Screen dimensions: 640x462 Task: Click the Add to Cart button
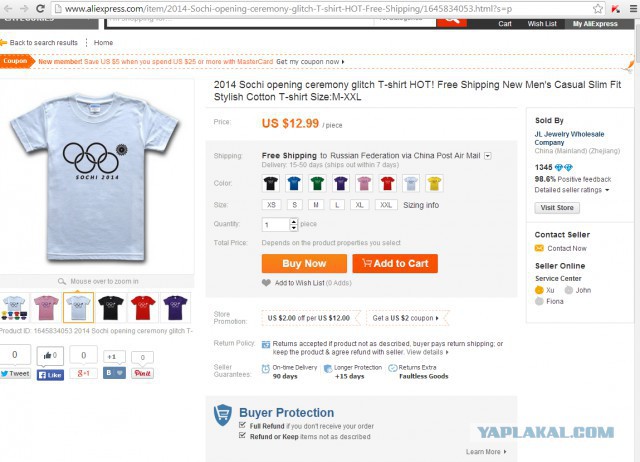click(x=394, y=263)
